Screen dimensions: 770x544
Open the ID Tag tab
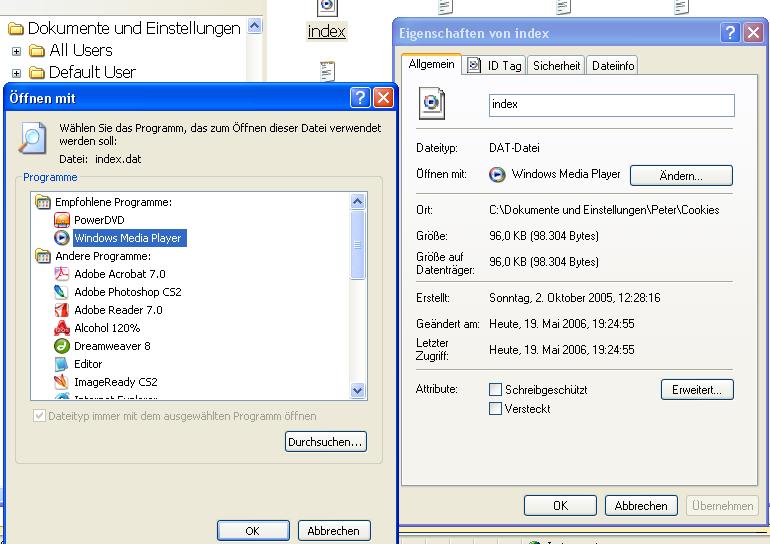click(494, 65)
